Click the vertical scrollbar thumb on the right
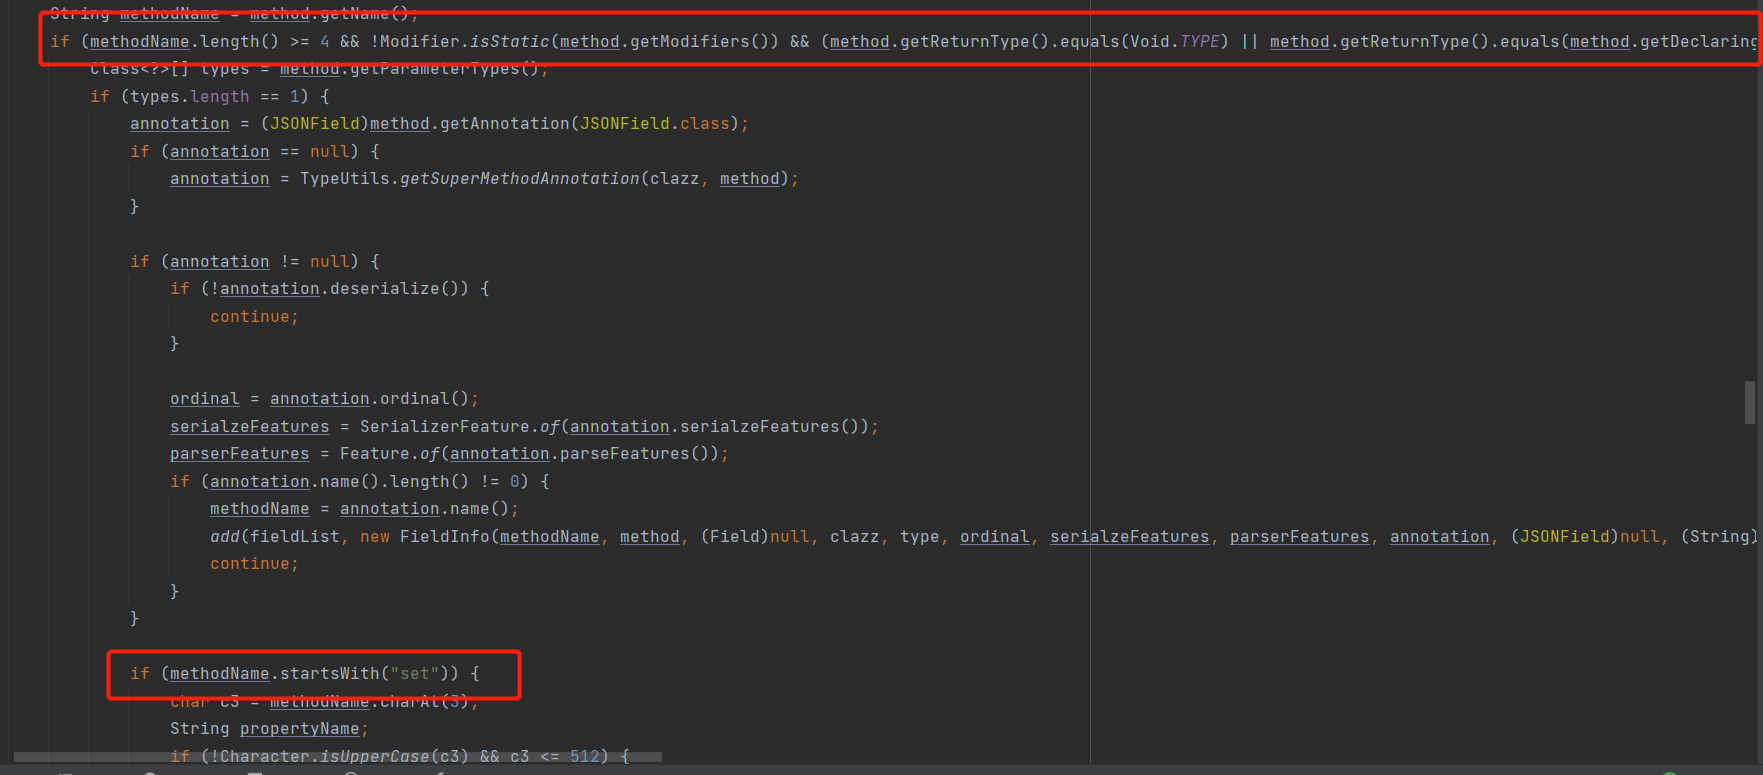Screen dimensions: 1763x775 (1749, 402)
